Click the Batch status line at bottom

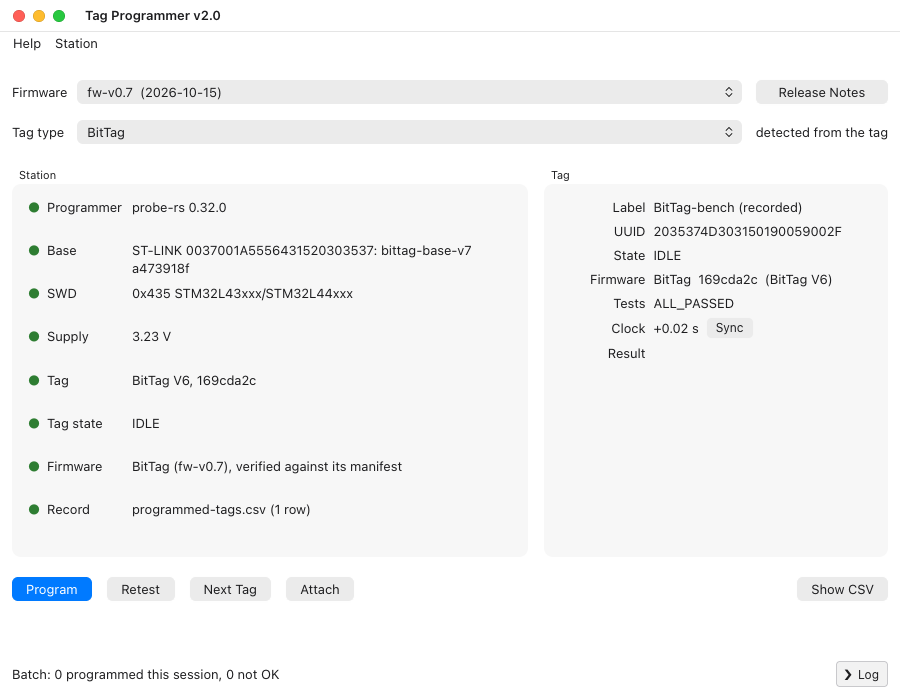pyautogui.click(x=146, y=675)
